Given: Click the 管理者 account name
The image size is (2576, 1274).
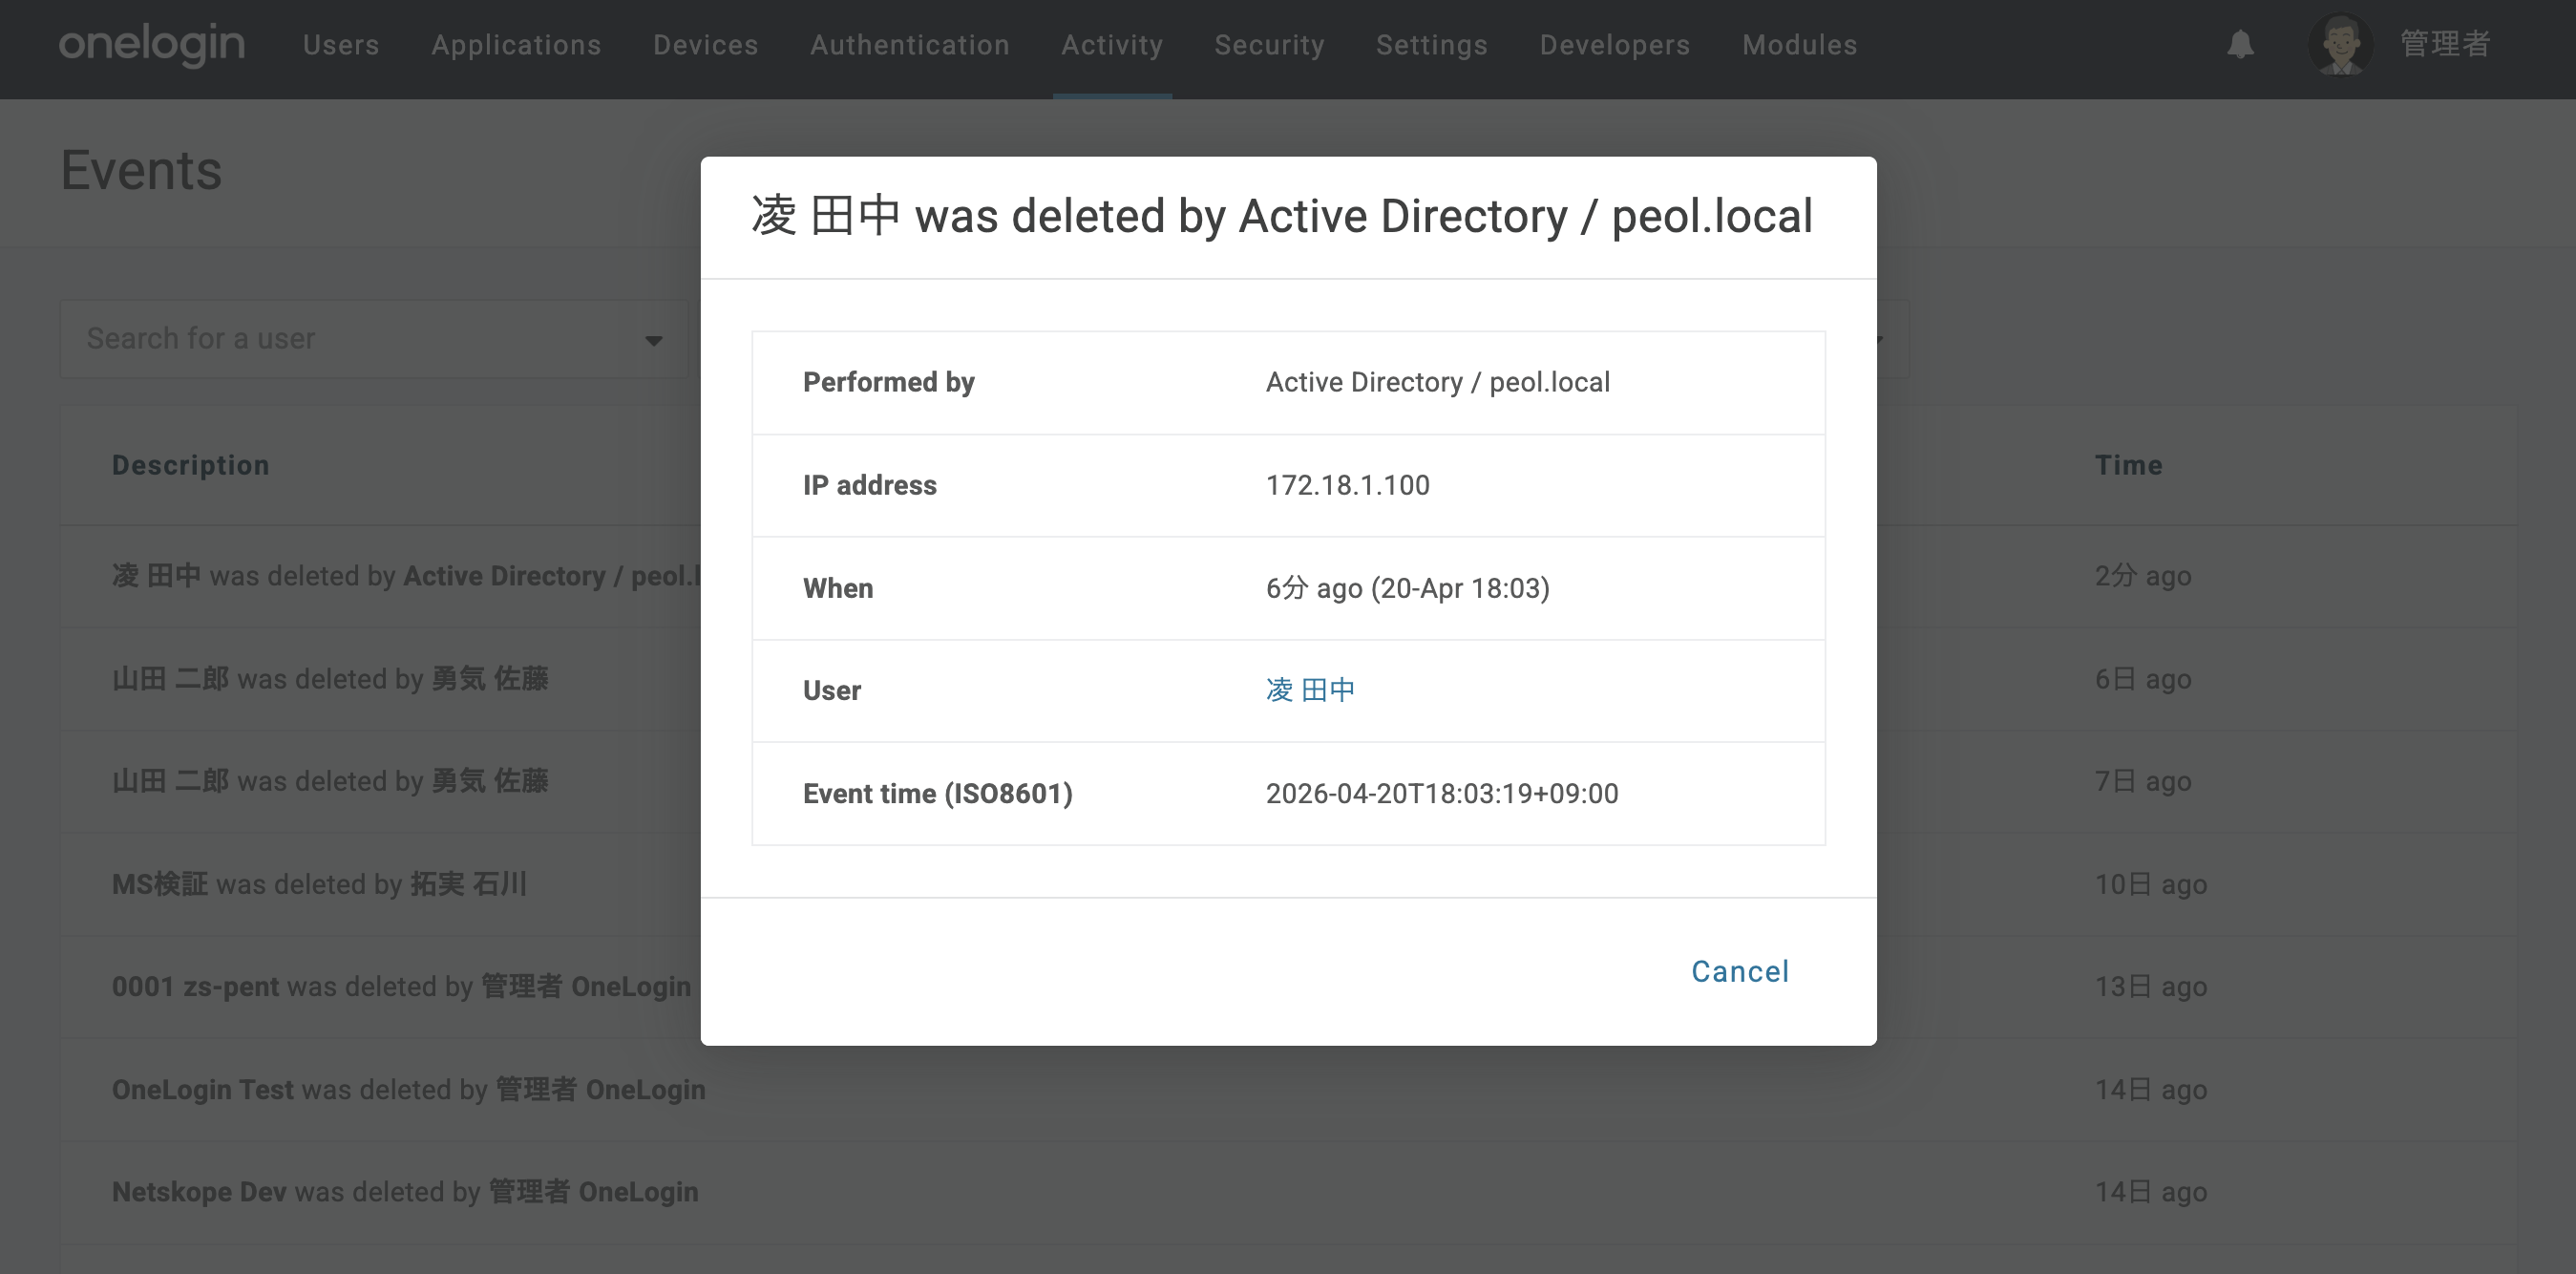Looking at the screenshot, I should 2446,44.
